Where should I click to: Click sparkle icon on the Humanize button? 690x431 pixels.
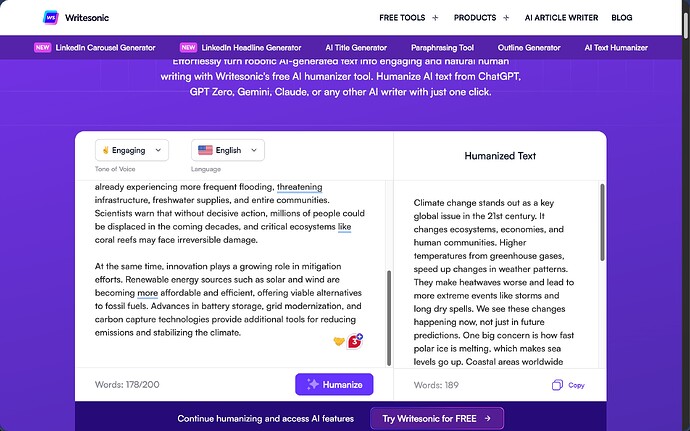(x=312, y=384)
